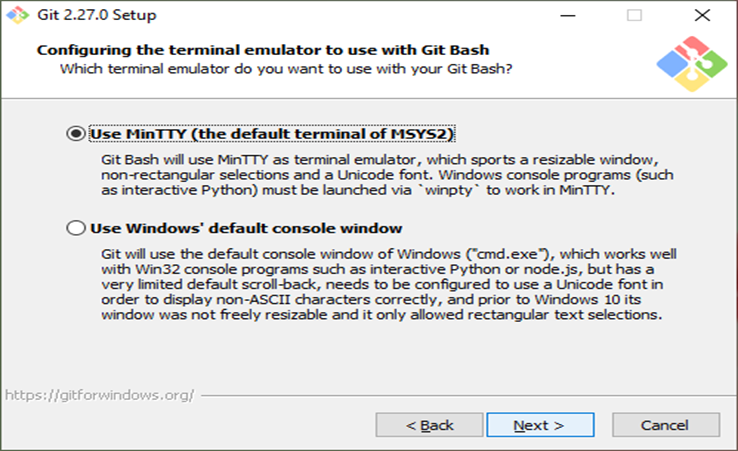Click the MinTTY description paragraph

pos(380,176)
